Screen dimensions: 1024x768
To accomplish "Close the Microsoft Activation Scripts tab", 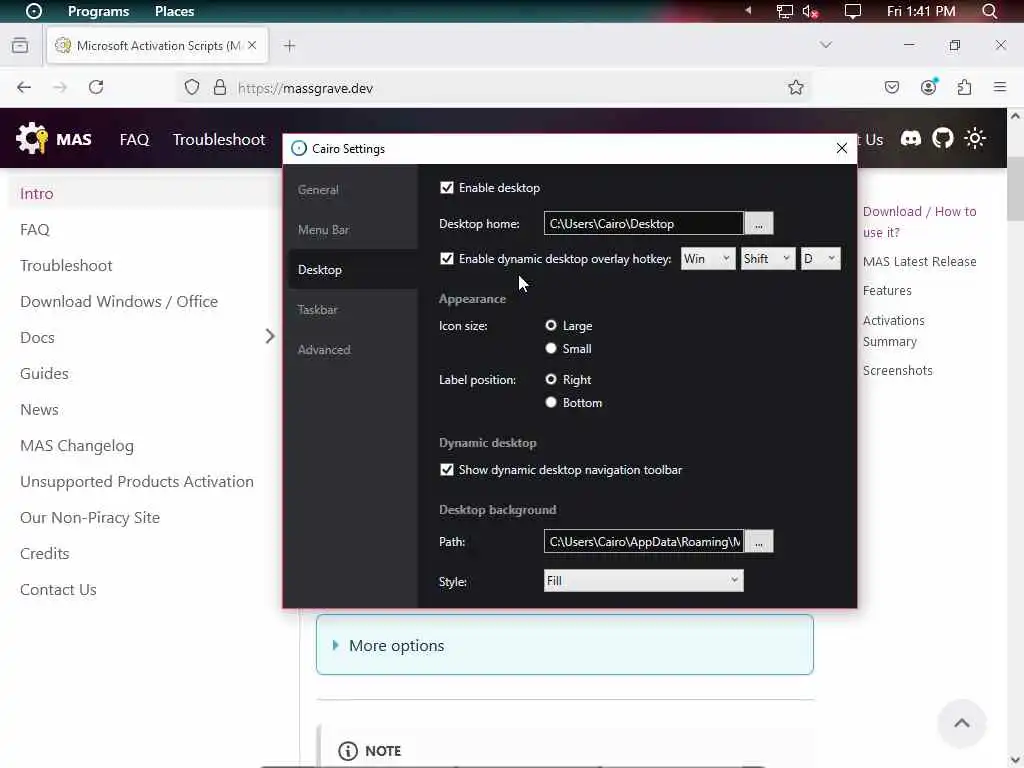I will pos(252,45).
